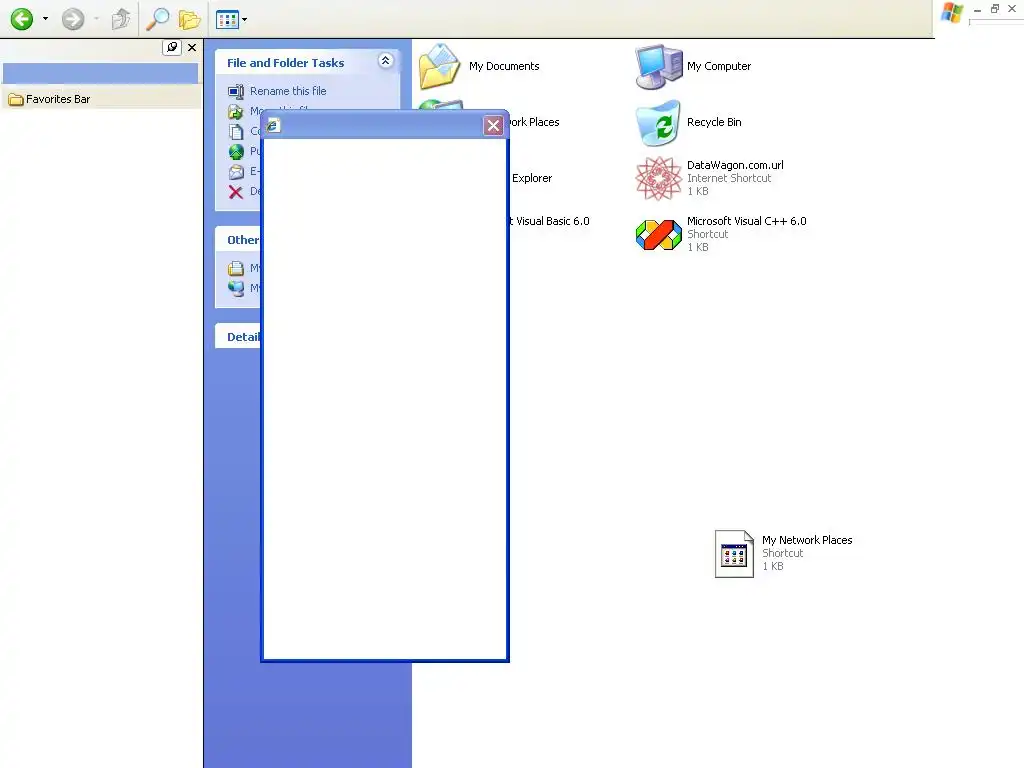The width and height of the screenshot is (1024, 768).
Task: Click the Windows flag logo throbber
Action: coord(952,13)
